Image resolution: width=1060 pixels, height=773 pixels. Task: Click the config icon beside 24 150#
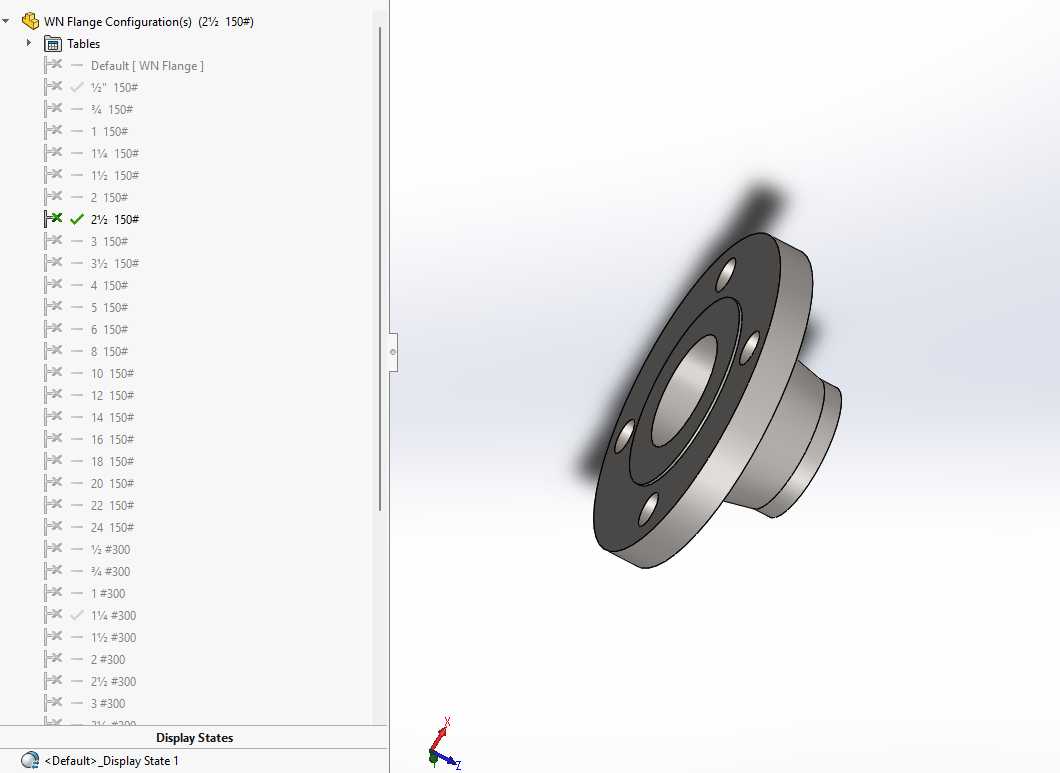click(x=53, y=526)
